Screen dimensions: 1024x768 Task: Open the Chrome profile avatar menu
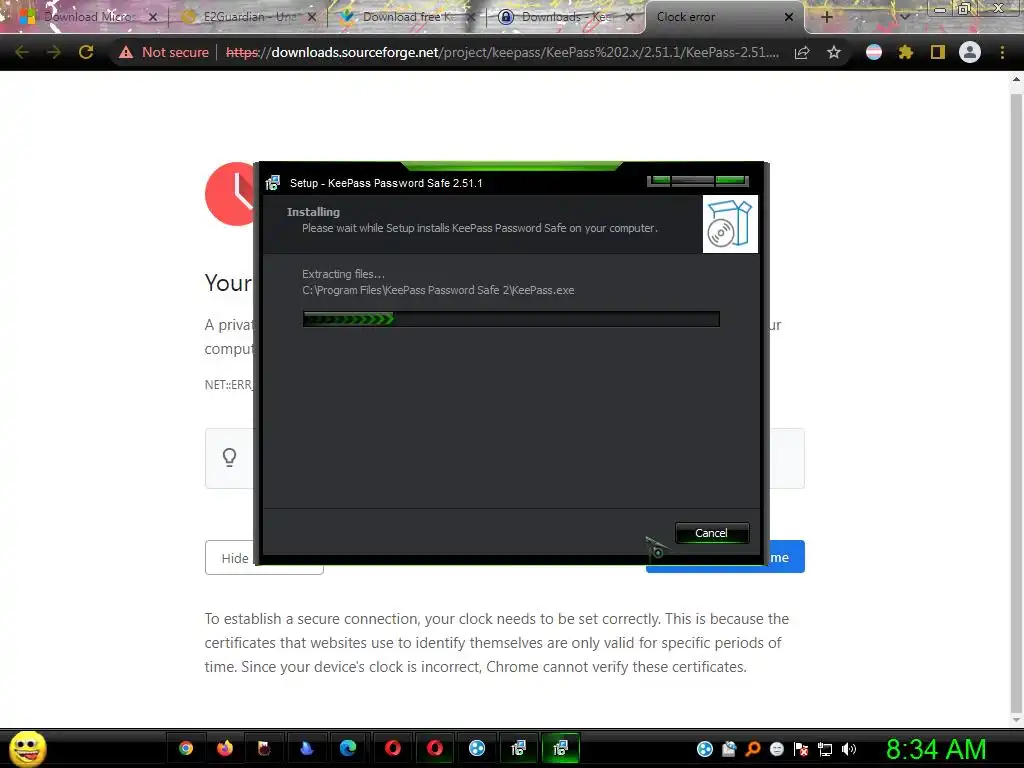point(970,52)
